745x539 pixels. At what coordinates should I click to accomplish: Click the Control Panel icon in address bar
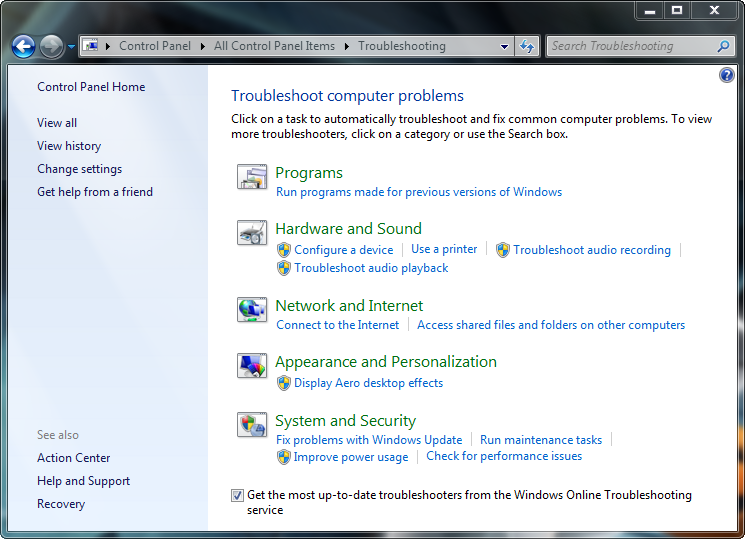tap(90, 46)
